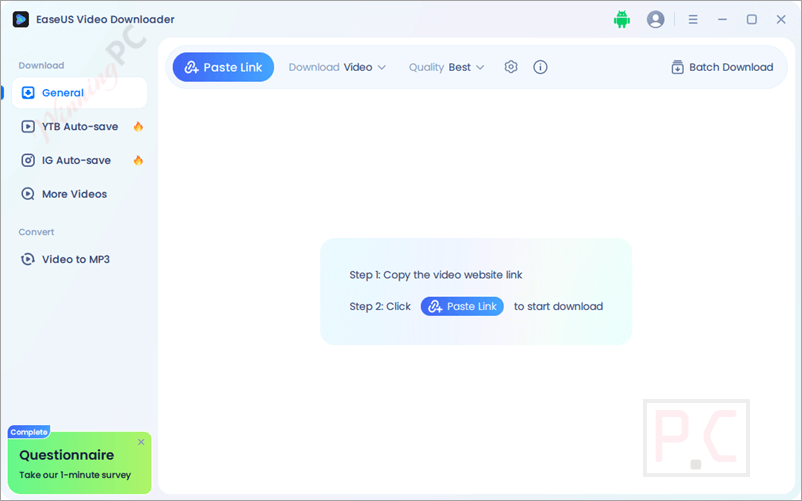
Task: Switch to YTB Auto-save tab
Action: tap(79, 126)
